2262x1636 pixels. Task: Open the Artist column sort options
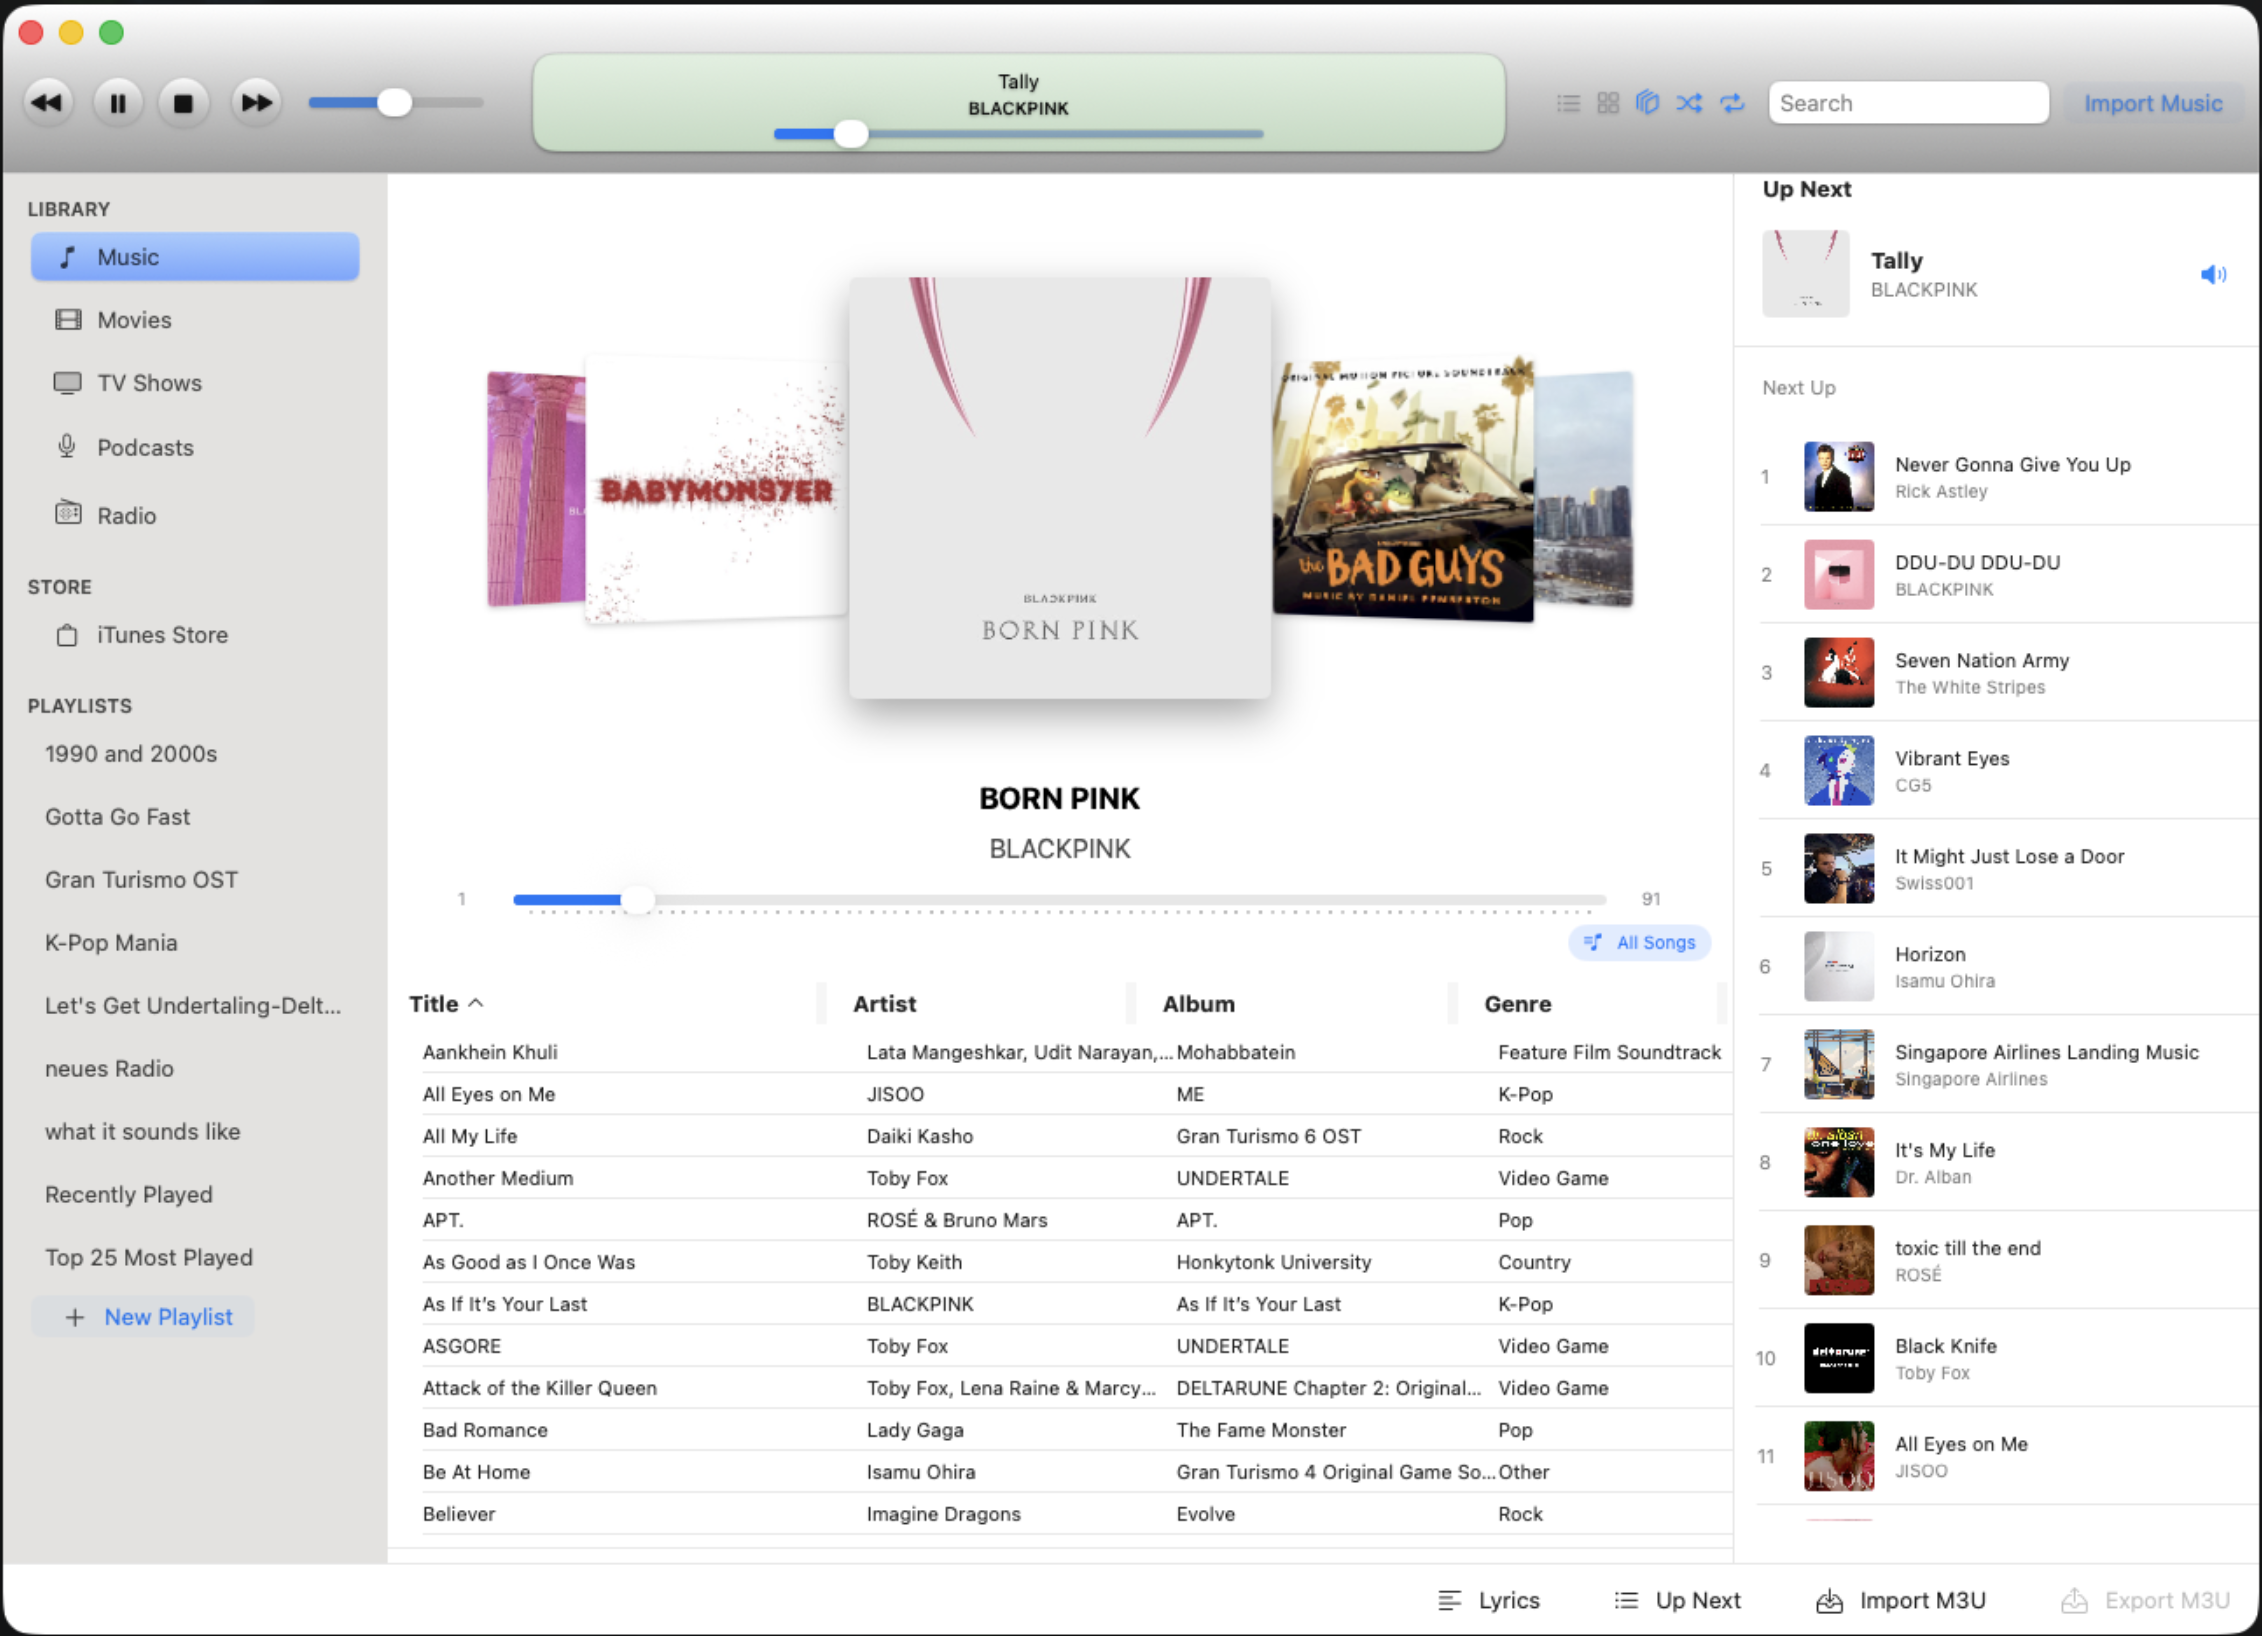tap(883, 1003)
